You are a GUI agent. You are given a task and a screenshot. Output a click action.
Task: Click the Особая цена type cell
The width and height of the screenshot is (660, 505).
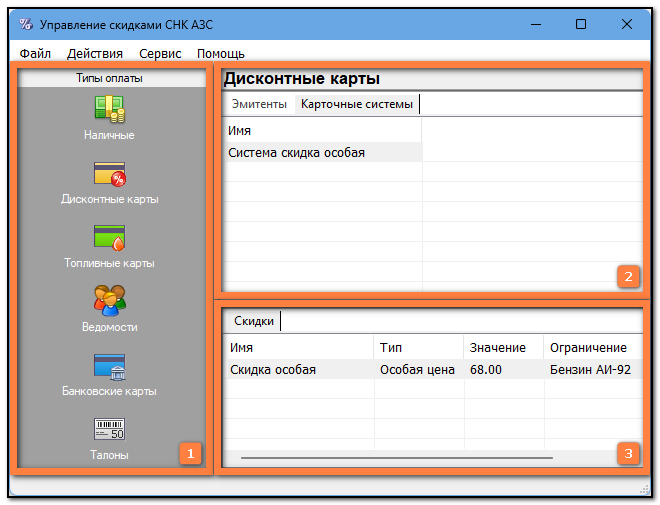click(x=419, y=369)
